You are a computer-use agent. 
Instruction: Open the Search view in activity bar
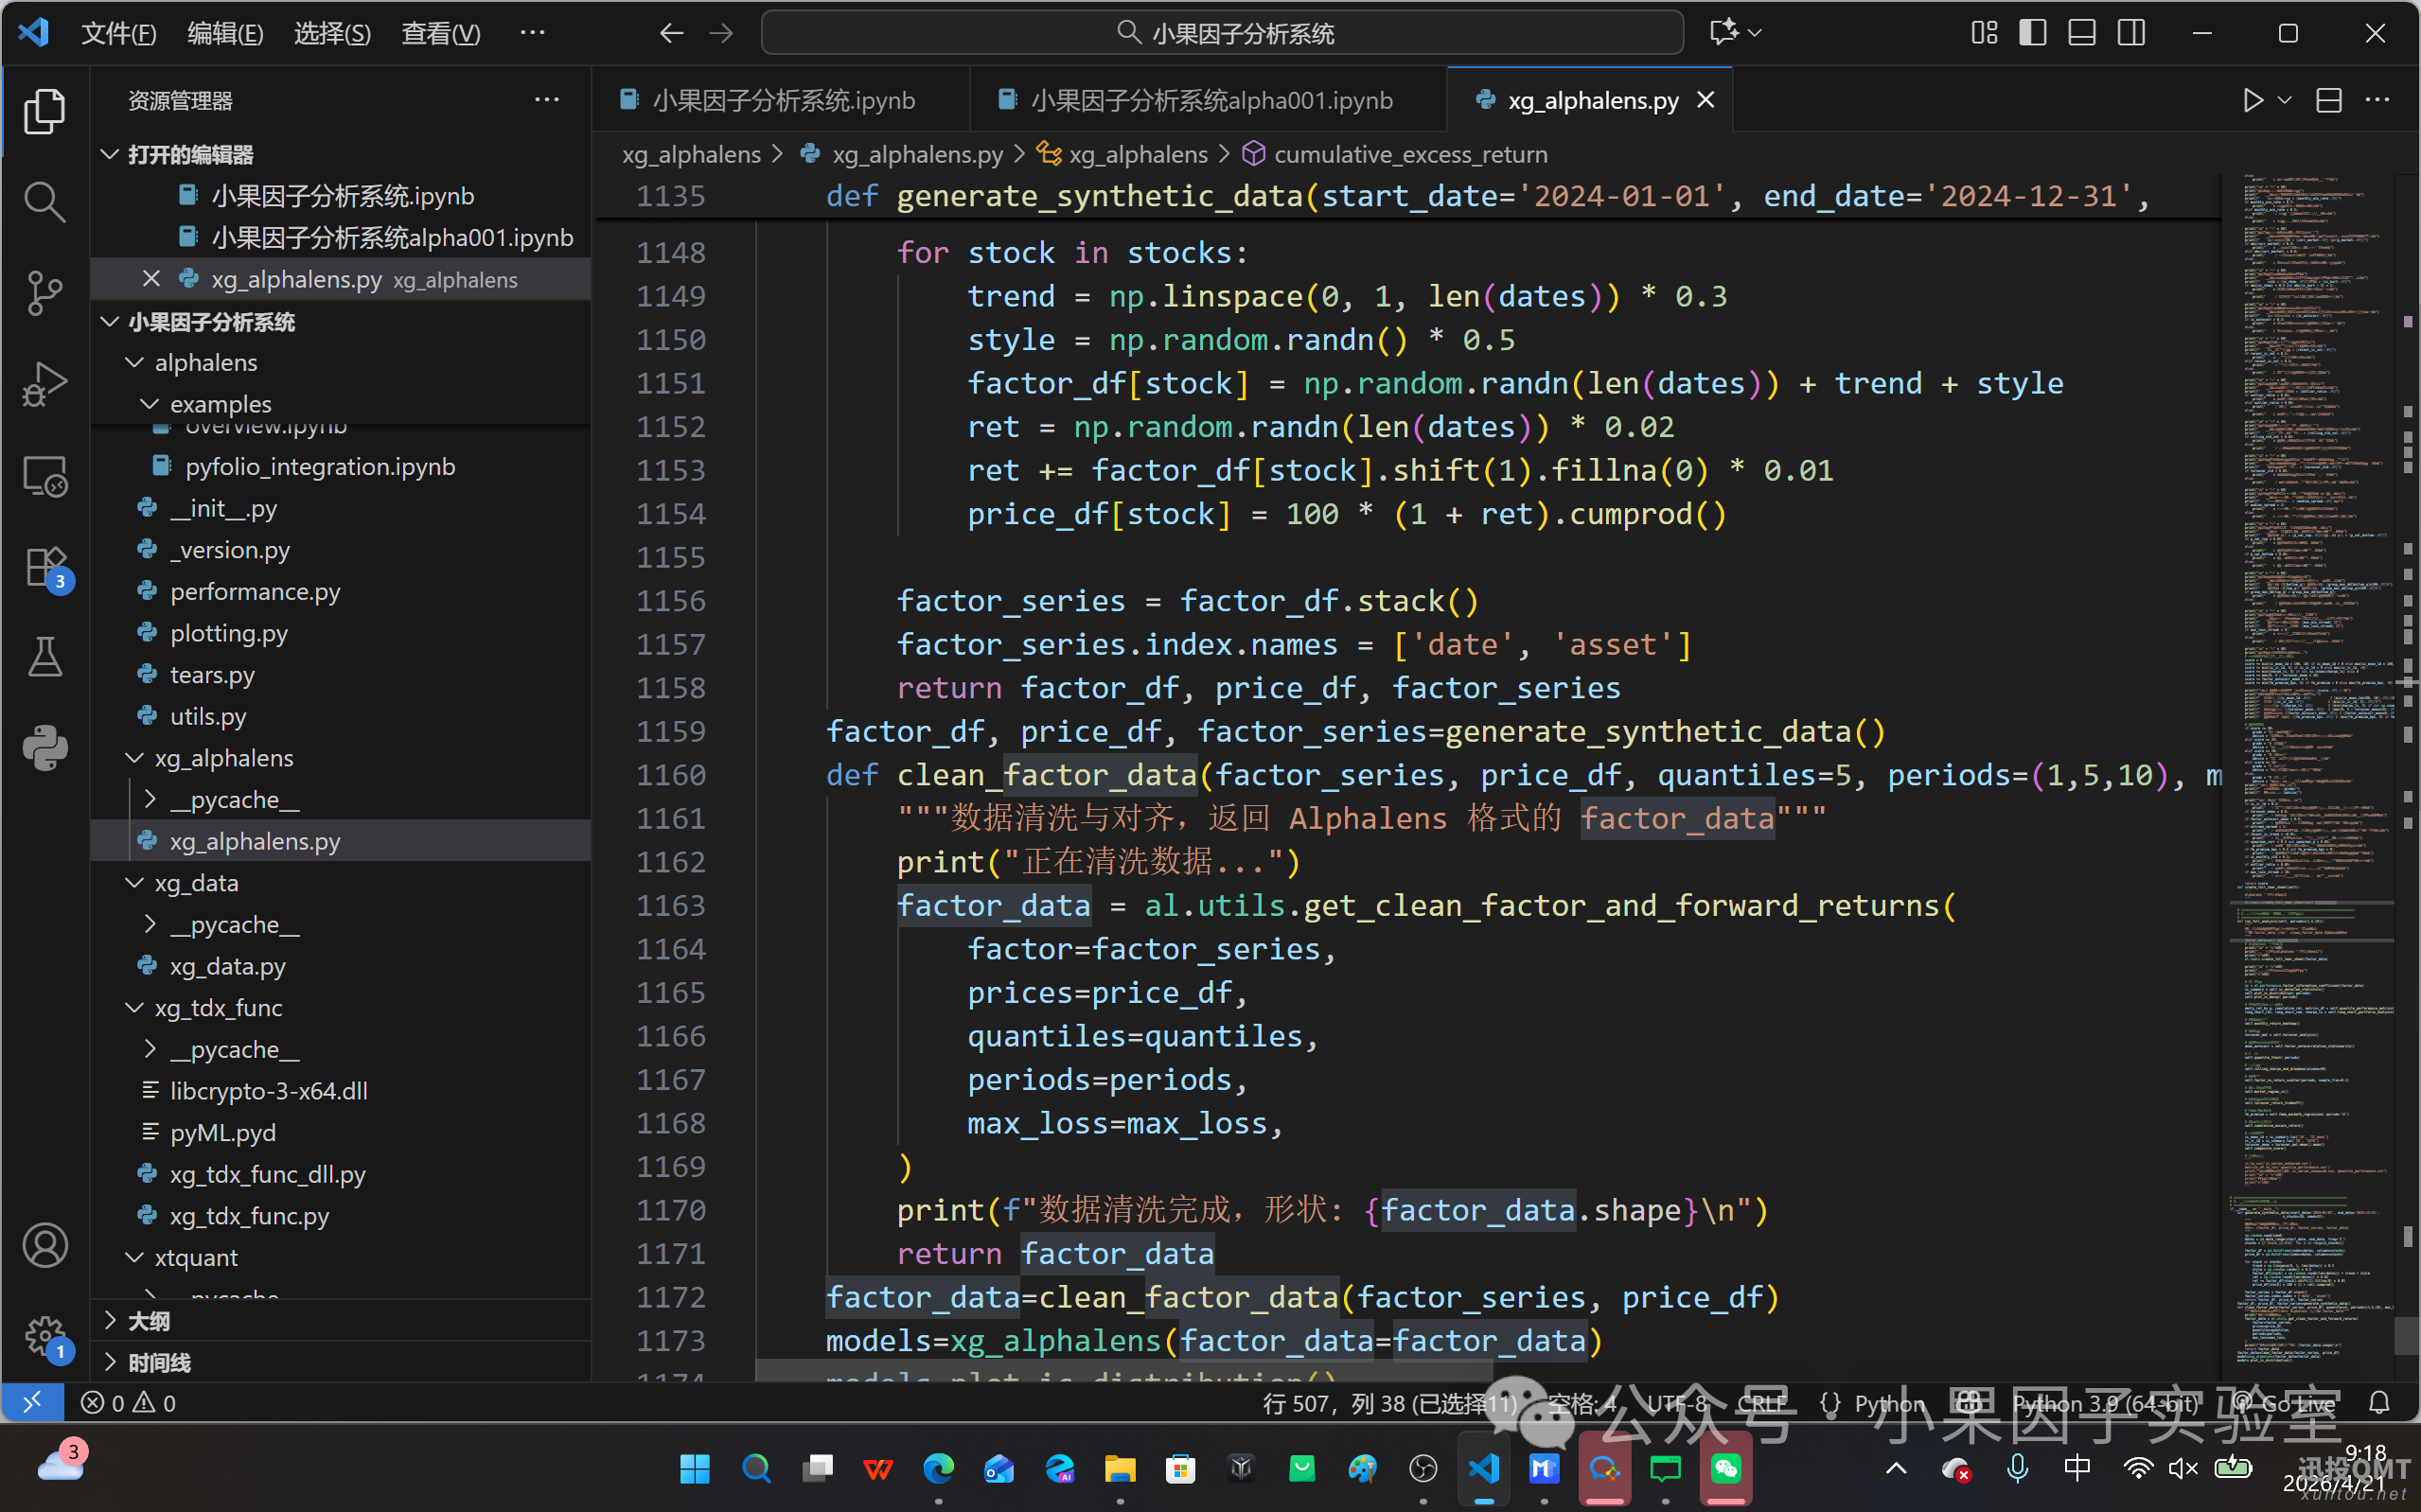pos(44,201)
